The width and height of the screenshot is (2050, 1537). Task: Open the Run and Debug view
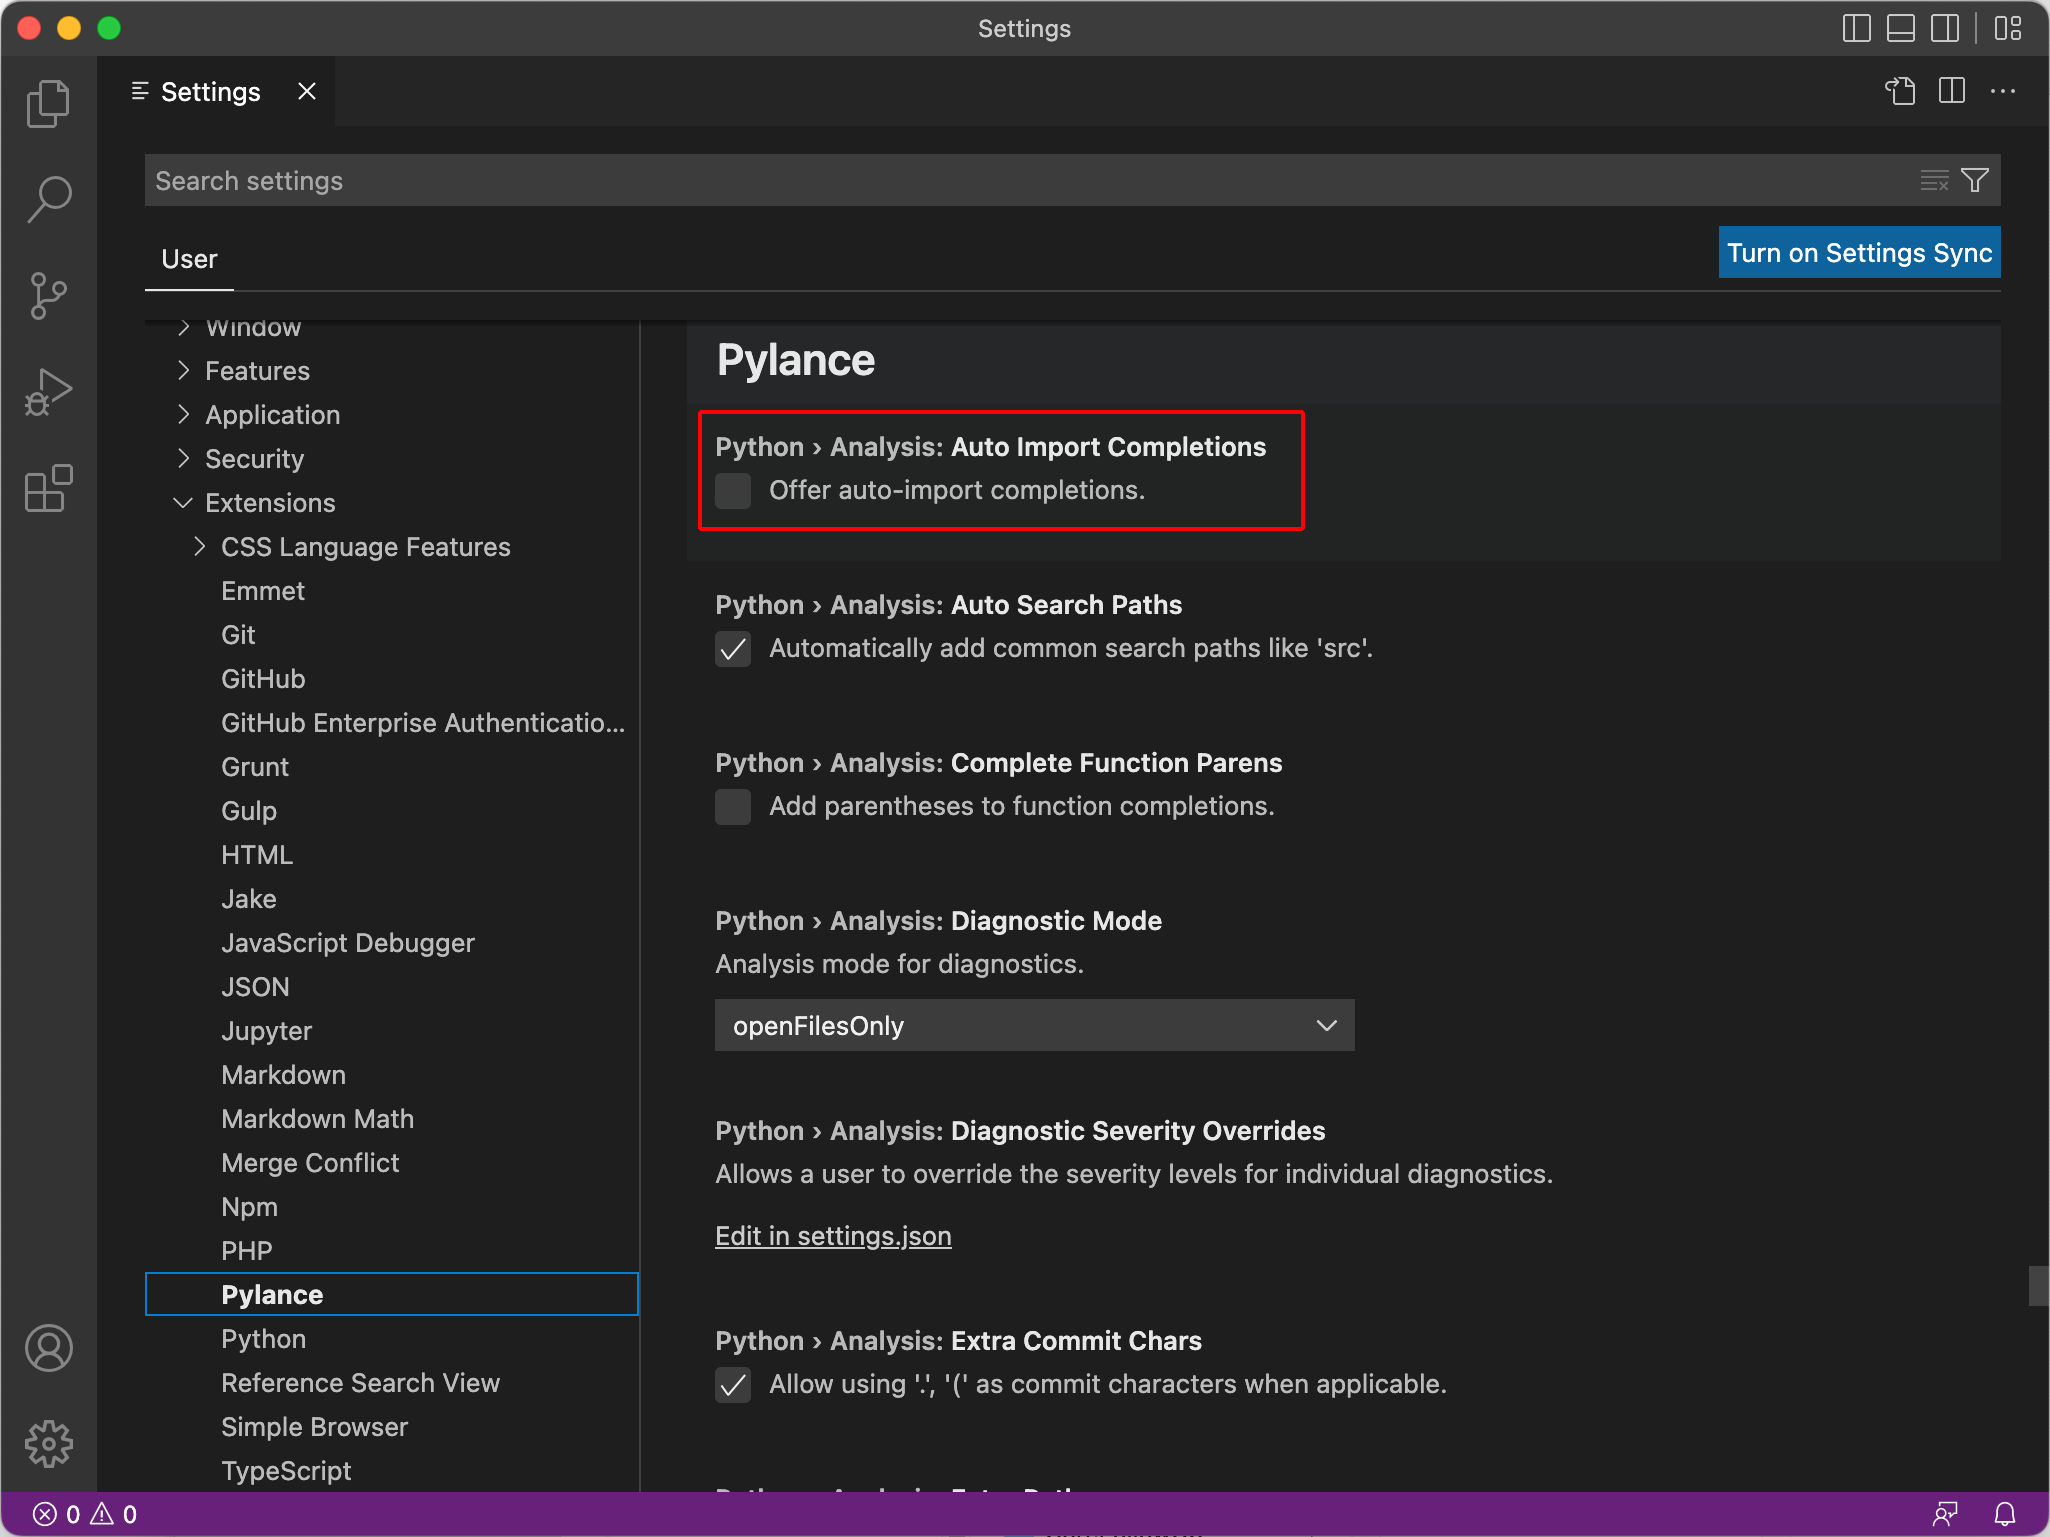[48, 392]
